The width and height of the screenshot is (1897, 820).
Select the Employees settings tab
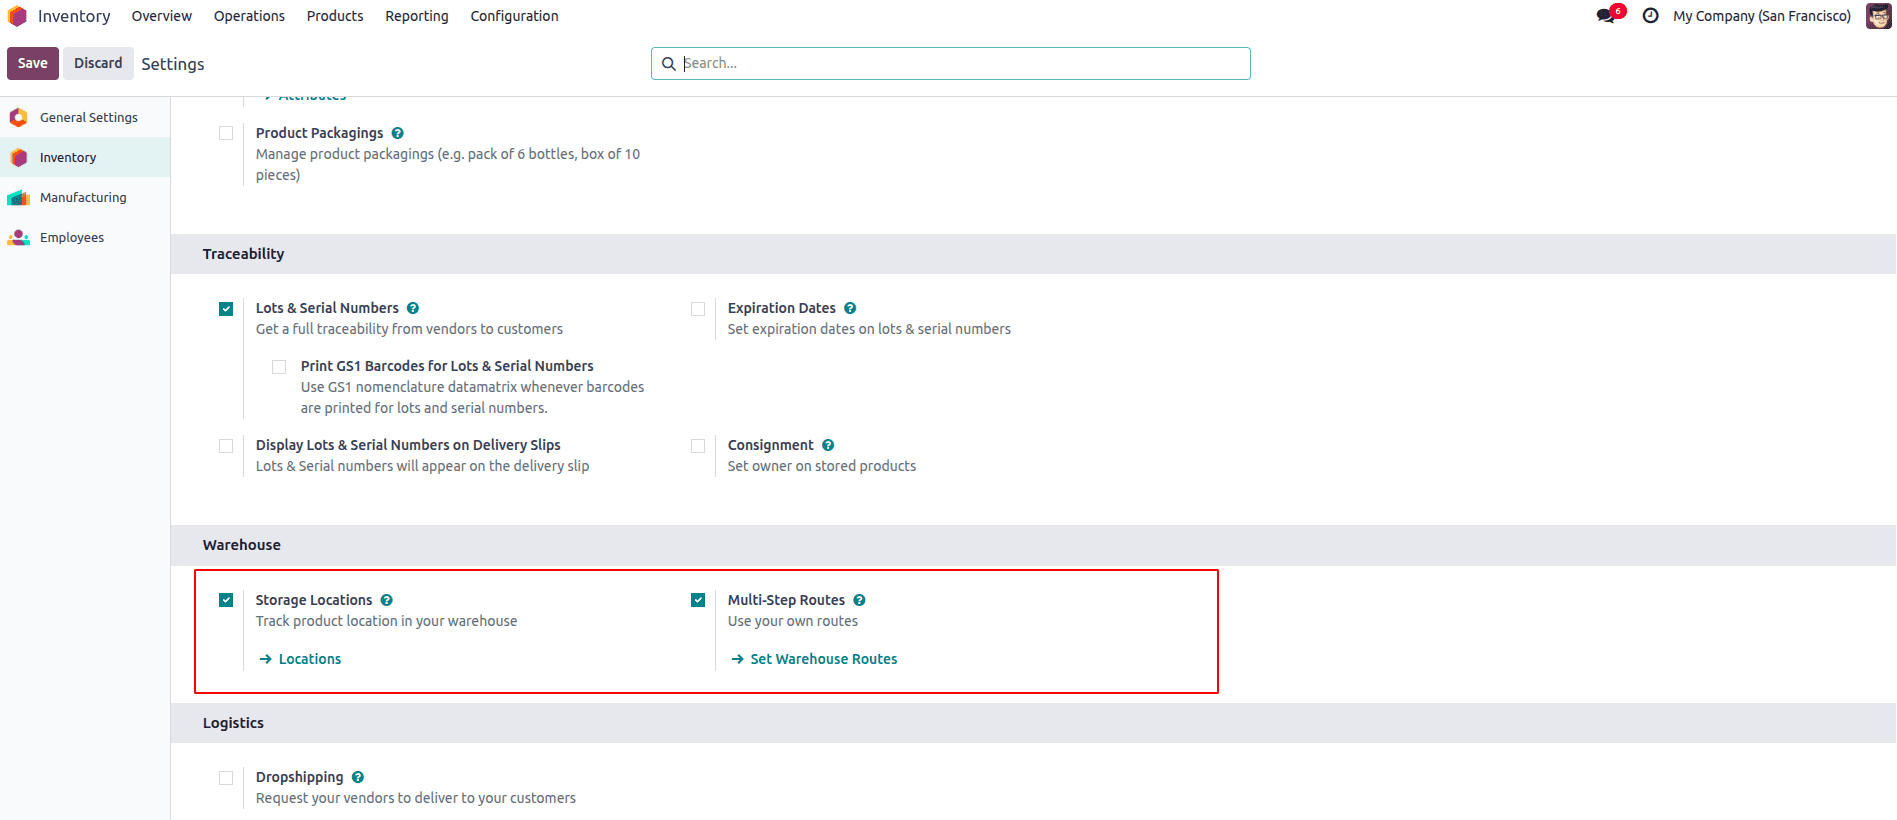pyautogui.click(x=85, y=237)
